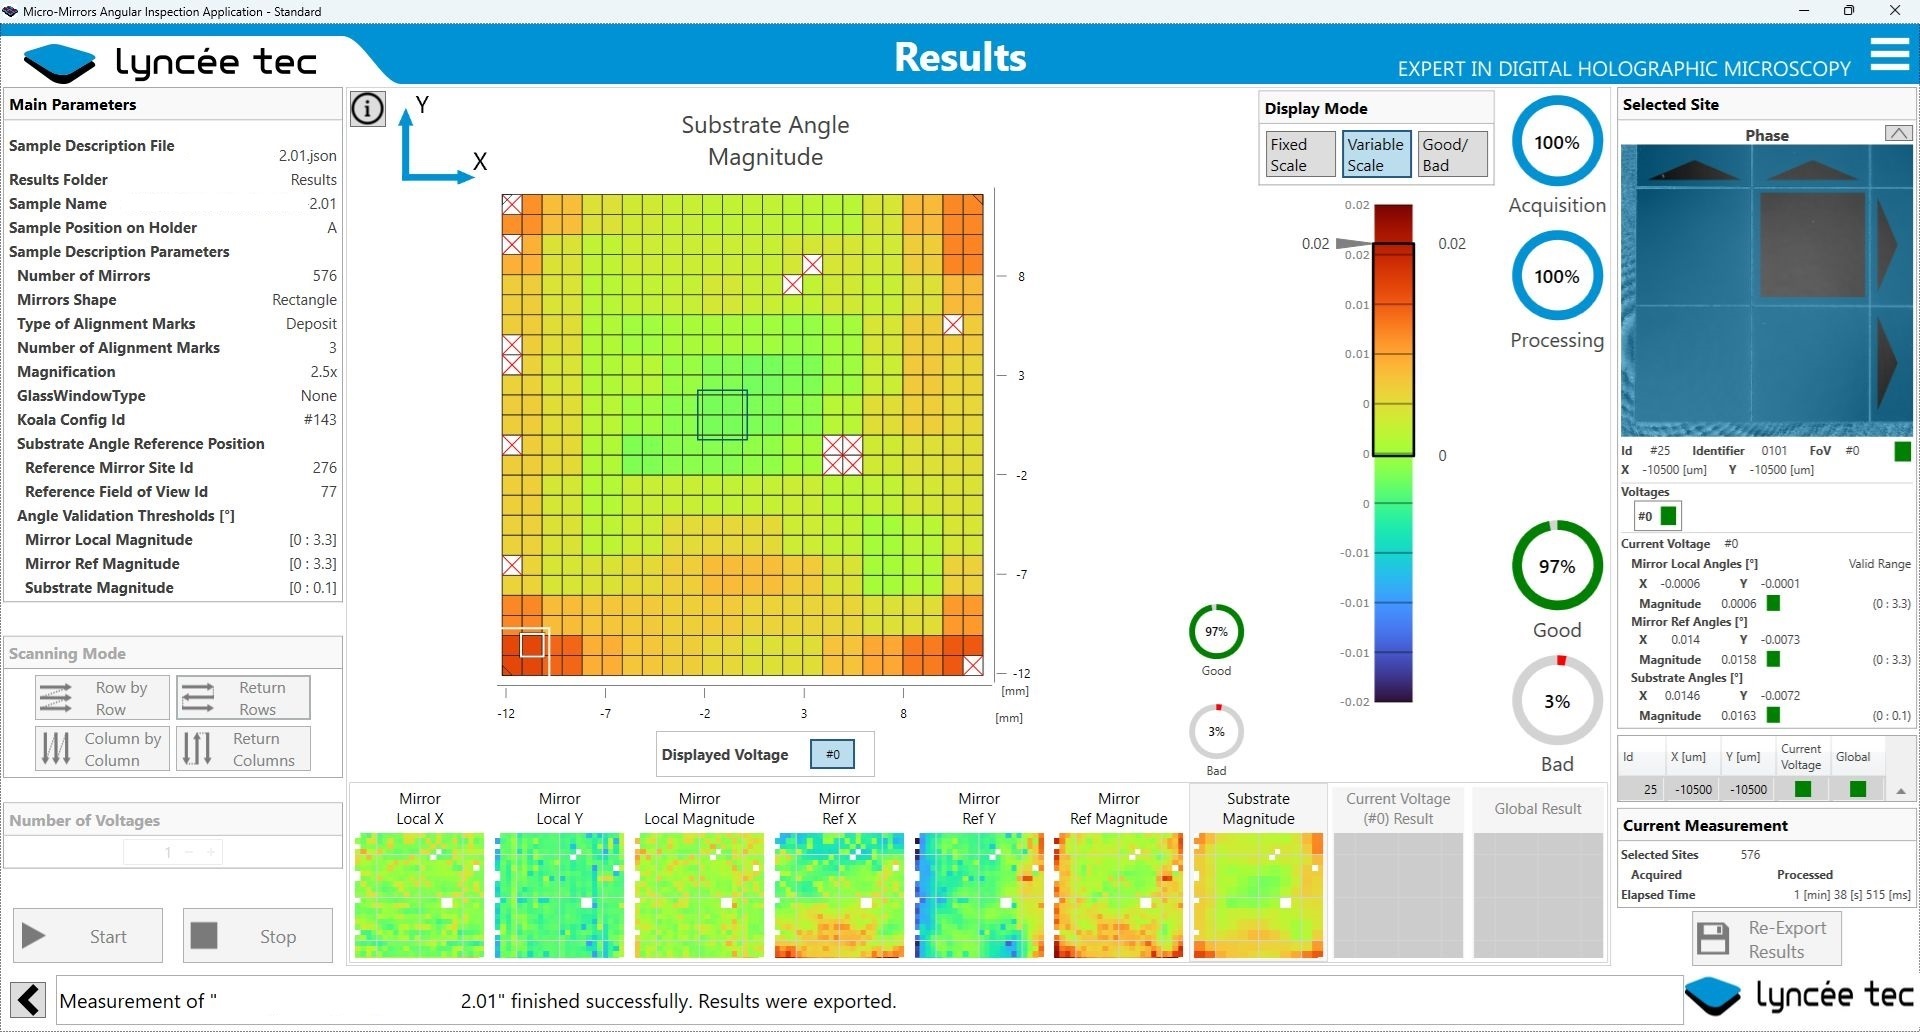1920x1032 pixels.
Task: Click the back arrow in status bar
Action: [x=29, y=999]
